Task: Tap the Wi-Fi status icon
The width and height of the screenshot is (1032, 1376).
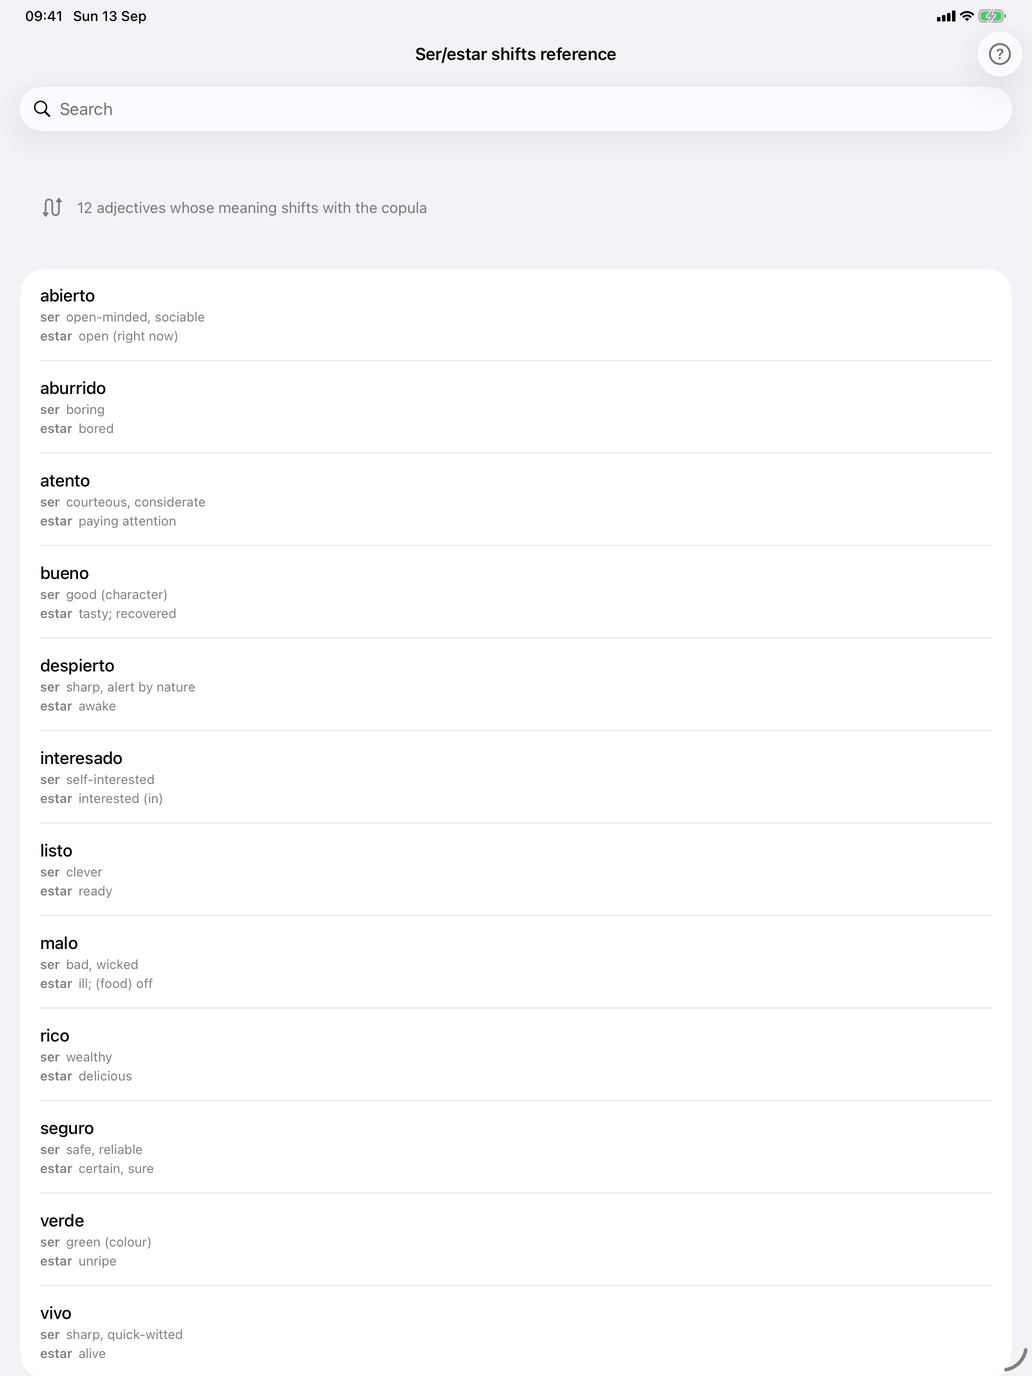Action: (967, 16)
